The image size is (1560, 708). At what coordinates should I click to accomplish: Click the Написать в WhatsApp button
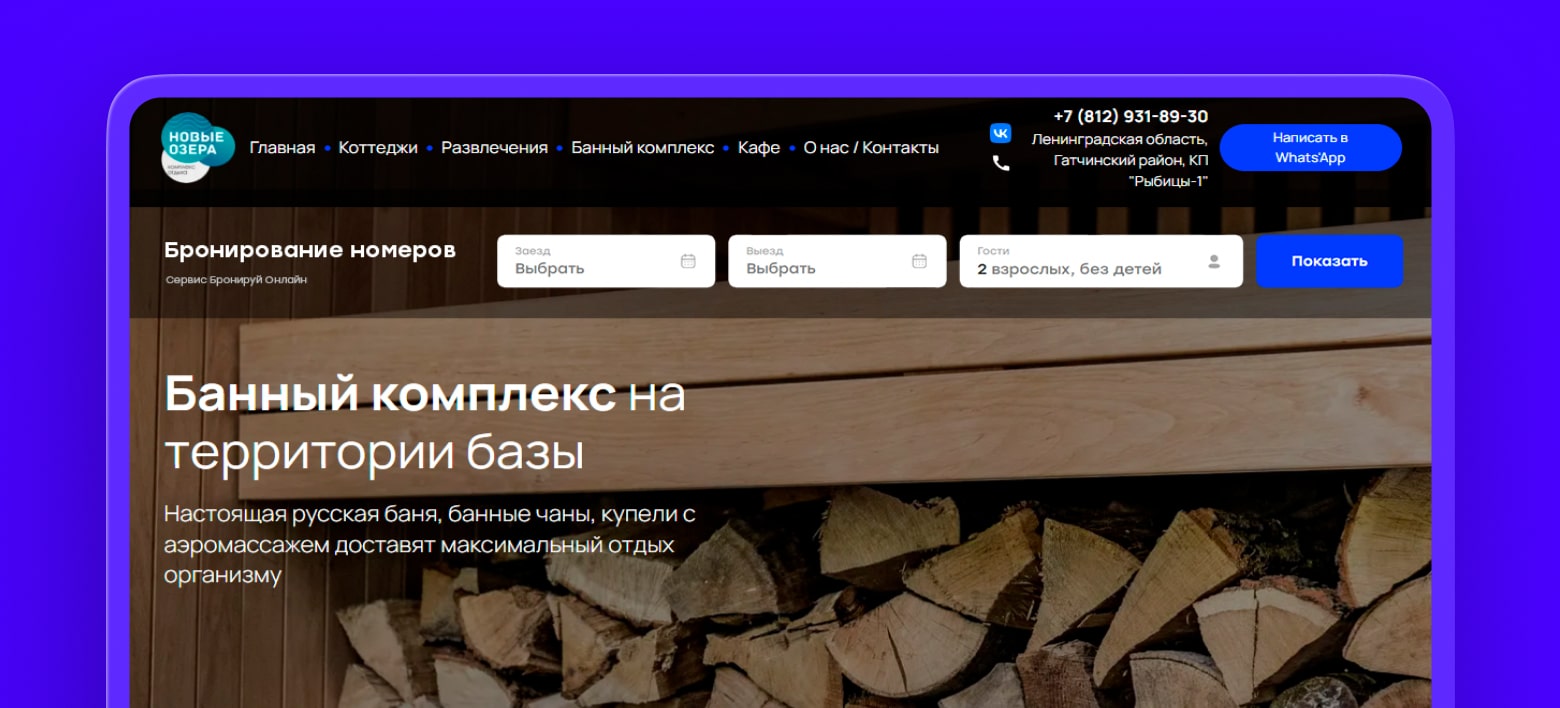click(x=1310, y=148)
